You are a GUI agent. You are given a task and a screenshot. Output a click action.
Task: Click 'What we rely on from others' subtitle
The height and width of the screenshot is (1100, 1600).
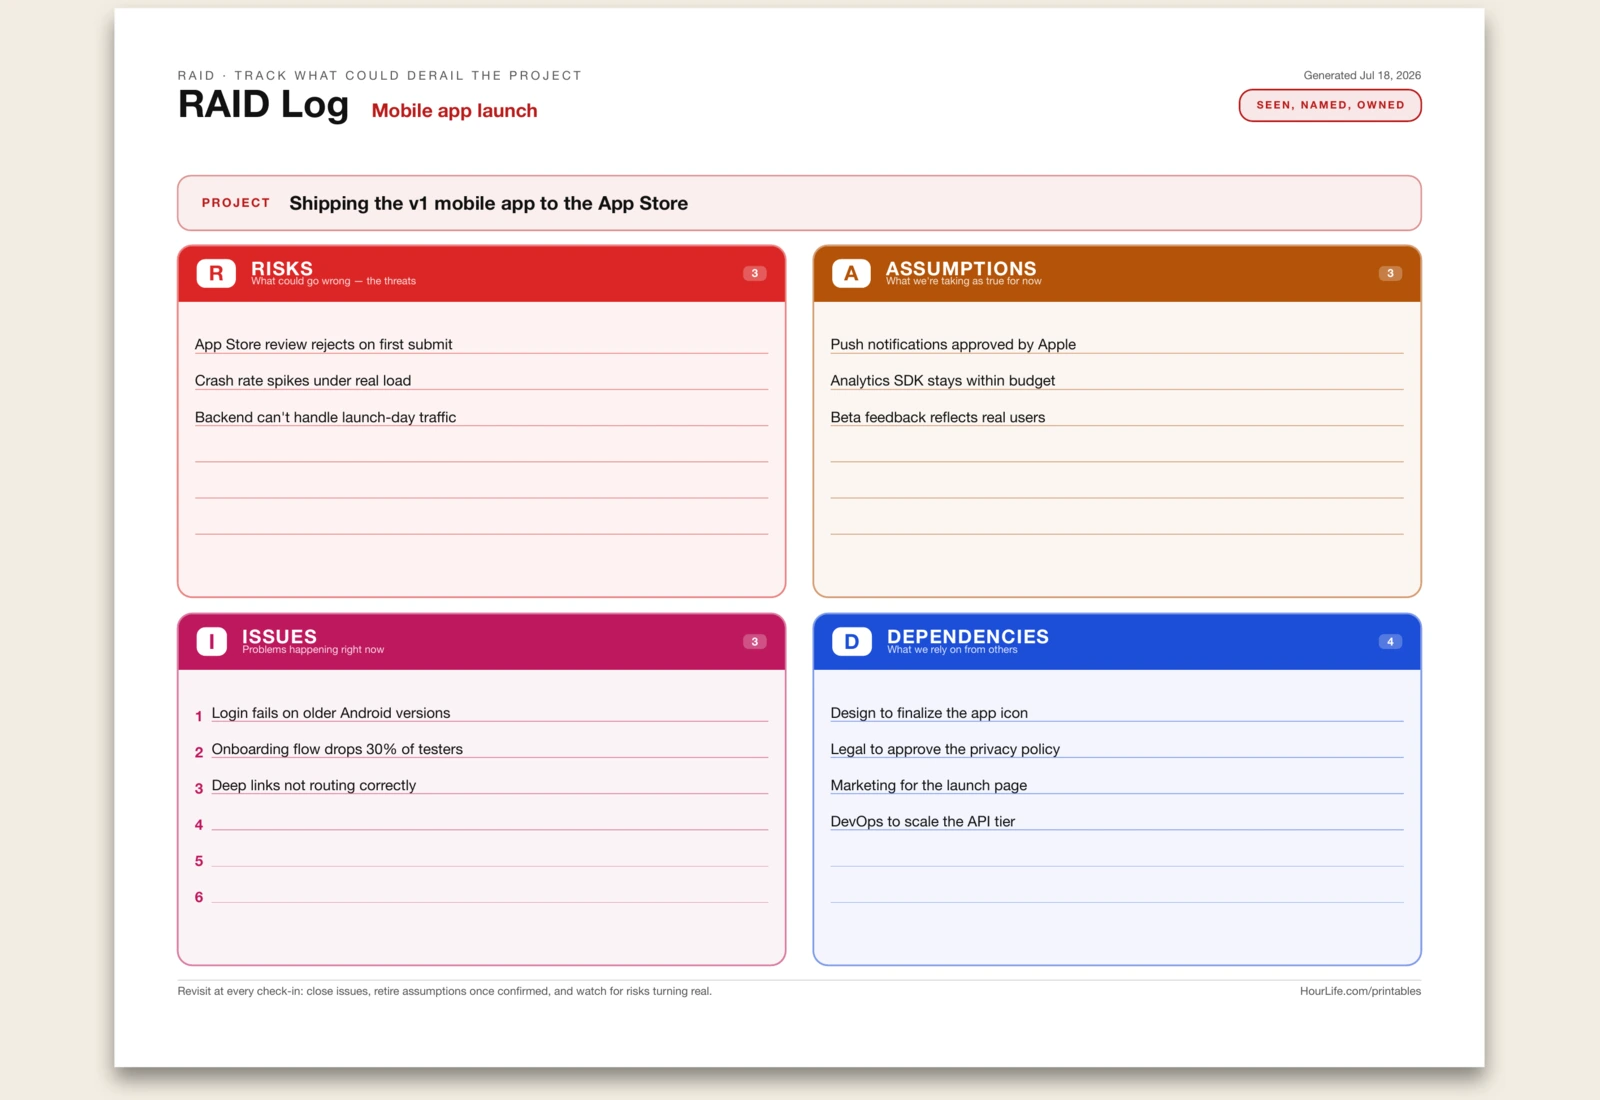coord(952,650)
